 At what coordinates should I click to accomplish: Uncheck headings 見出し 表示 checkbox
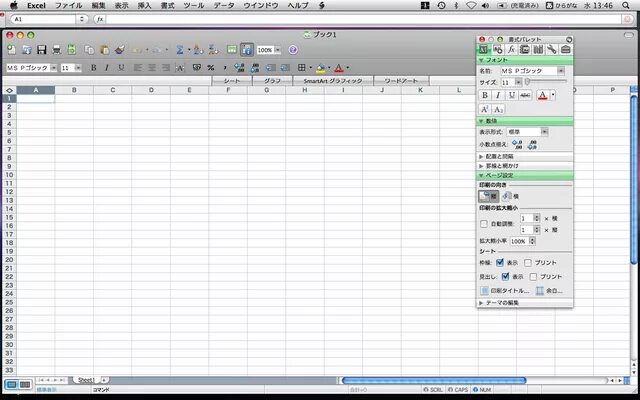coord(505,277)
